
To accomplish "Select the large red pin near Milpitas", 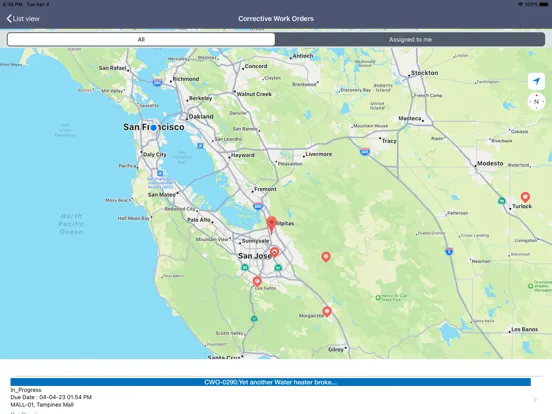I will (271, 226).
